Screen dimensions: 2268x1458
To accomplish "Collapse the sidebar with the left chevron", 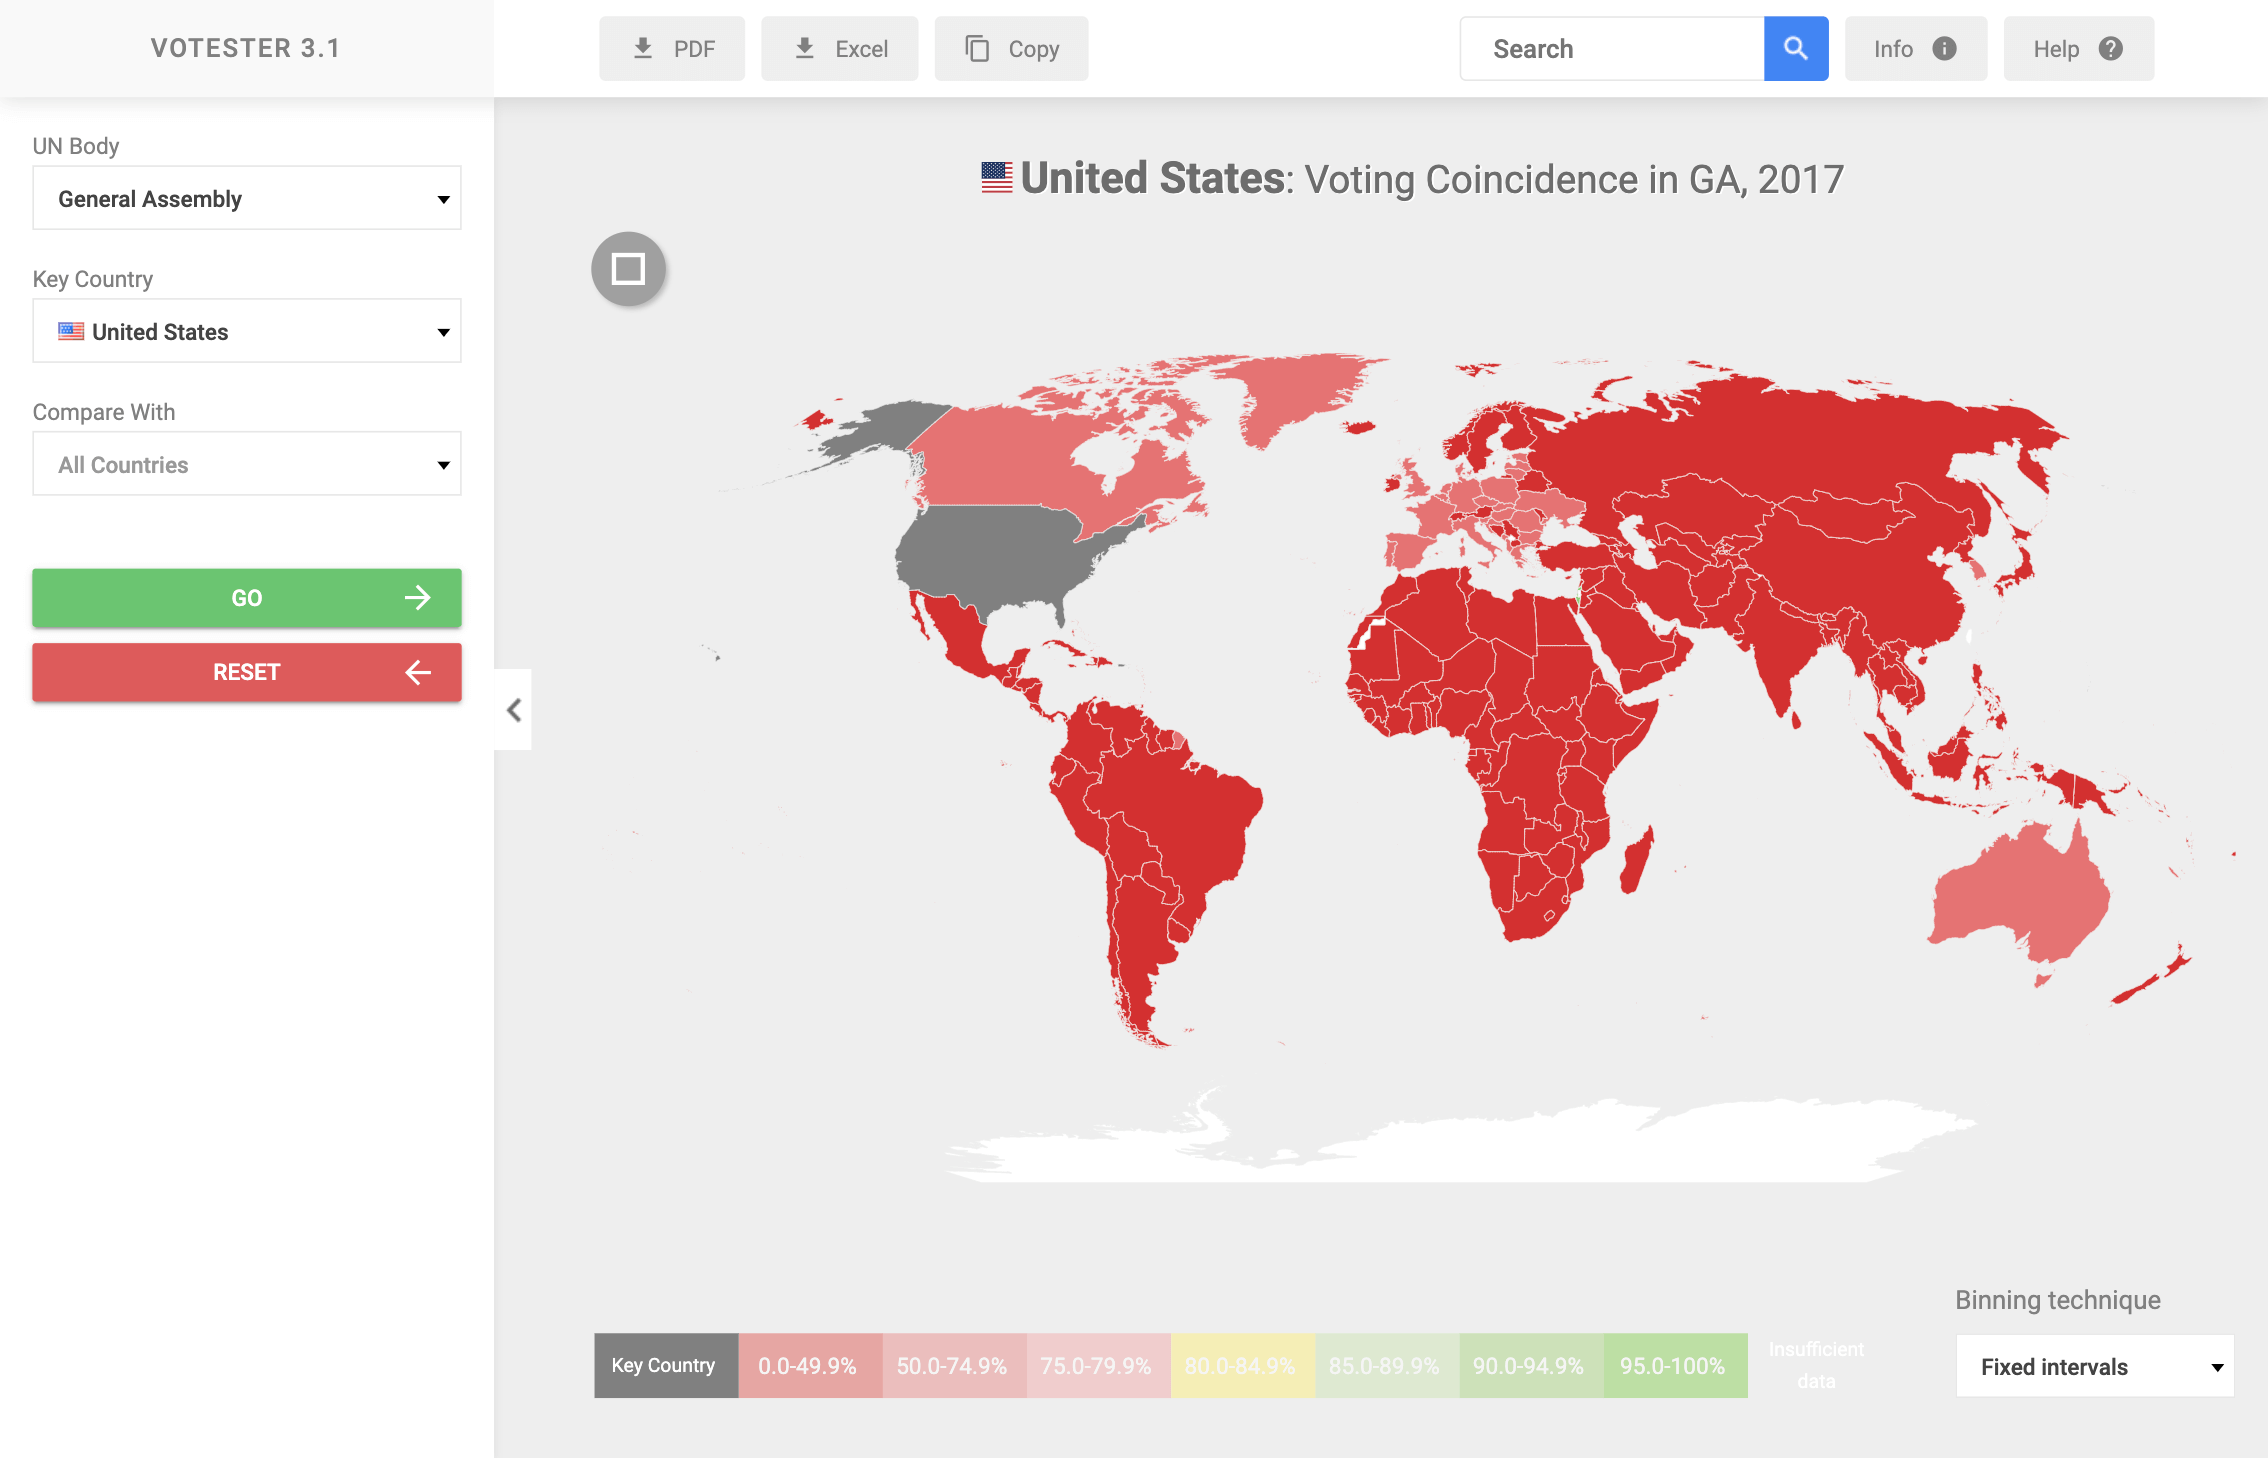I will tap(513, 710).
